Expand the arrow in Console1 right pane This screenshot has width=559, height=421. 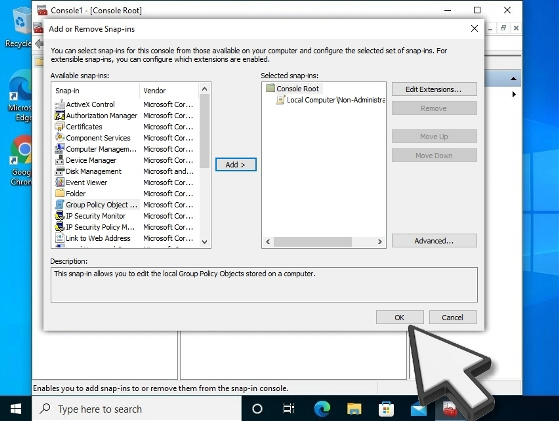(x=514, y=94)
